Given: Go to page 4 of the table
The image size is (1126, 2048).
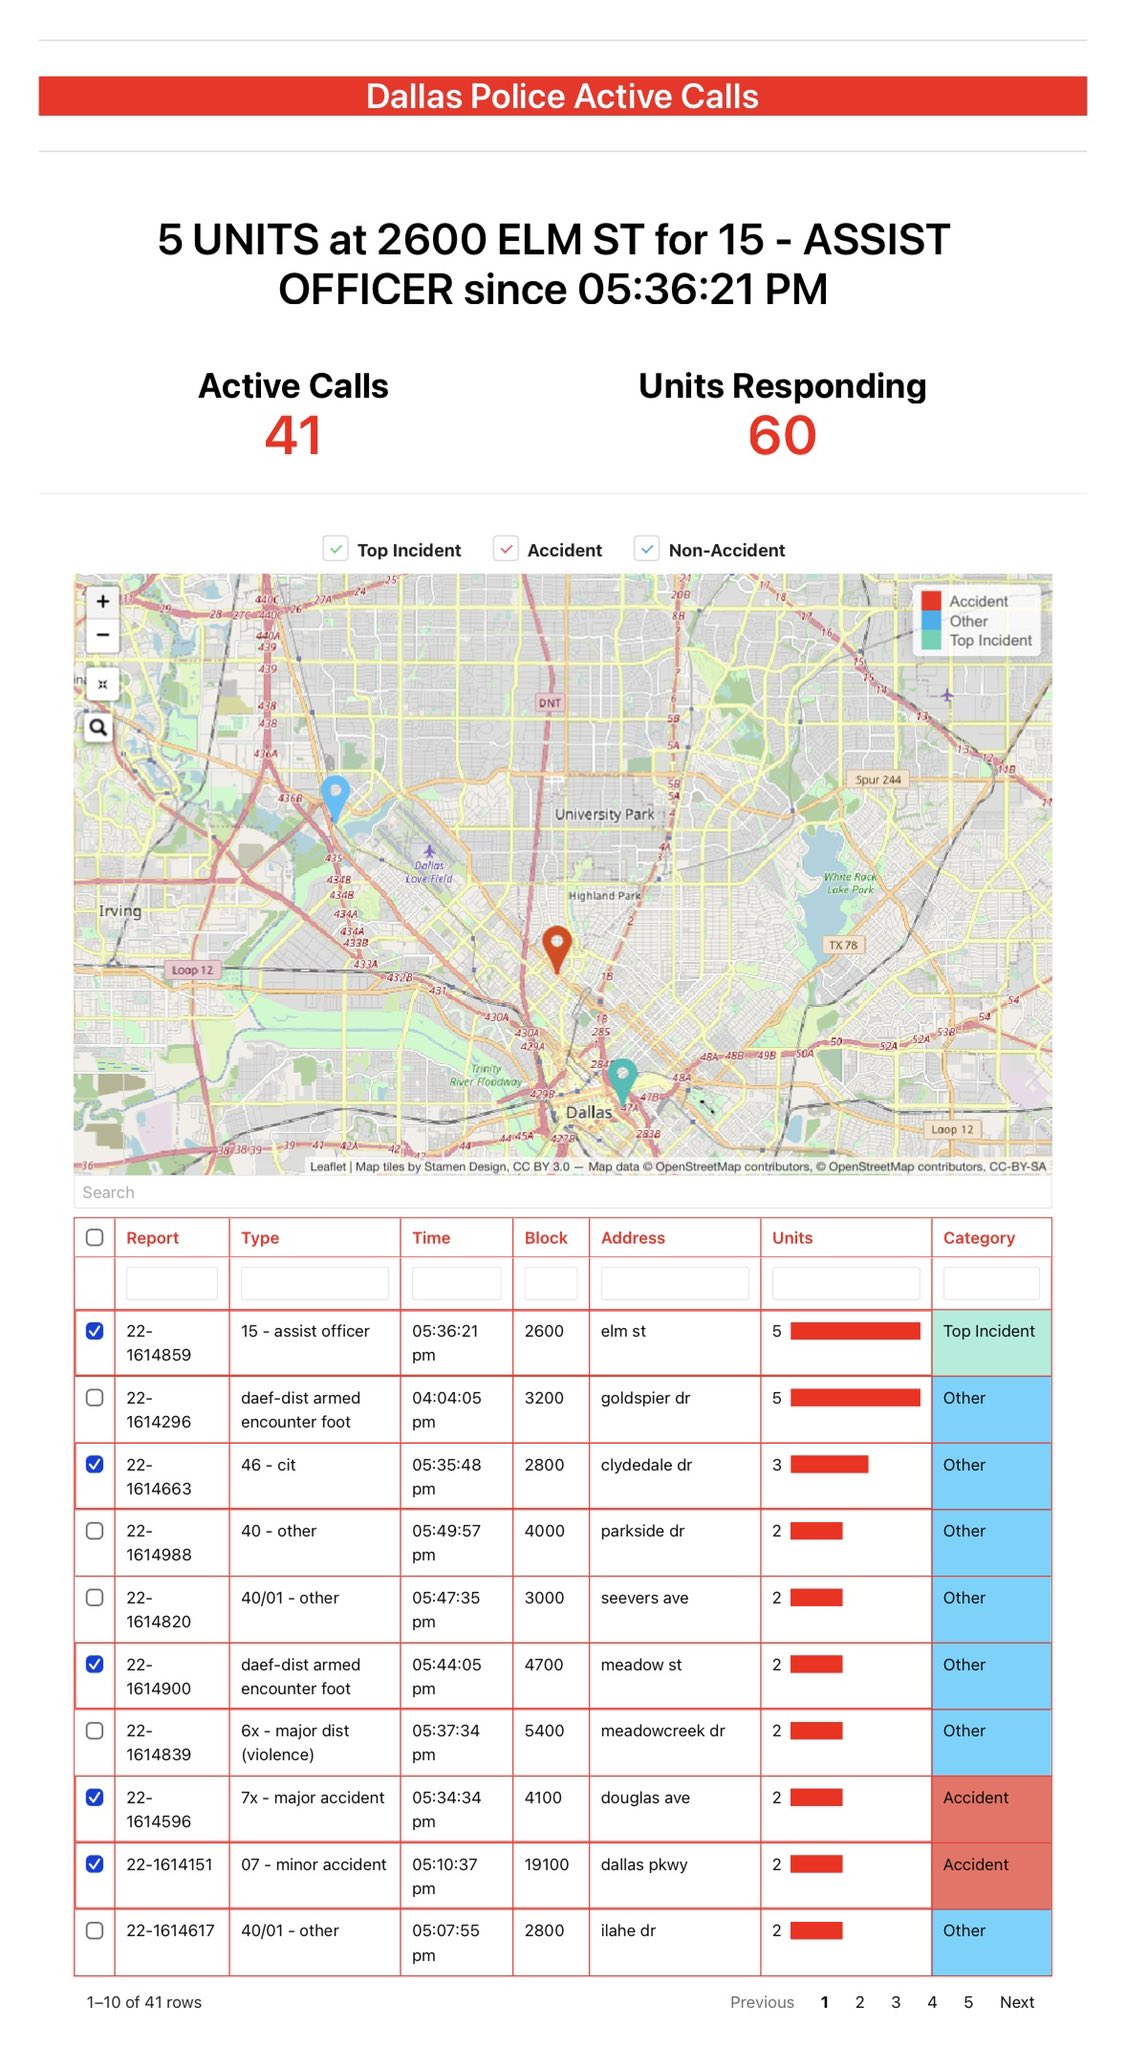Looking at the screenshot, I should point(932,2002).
